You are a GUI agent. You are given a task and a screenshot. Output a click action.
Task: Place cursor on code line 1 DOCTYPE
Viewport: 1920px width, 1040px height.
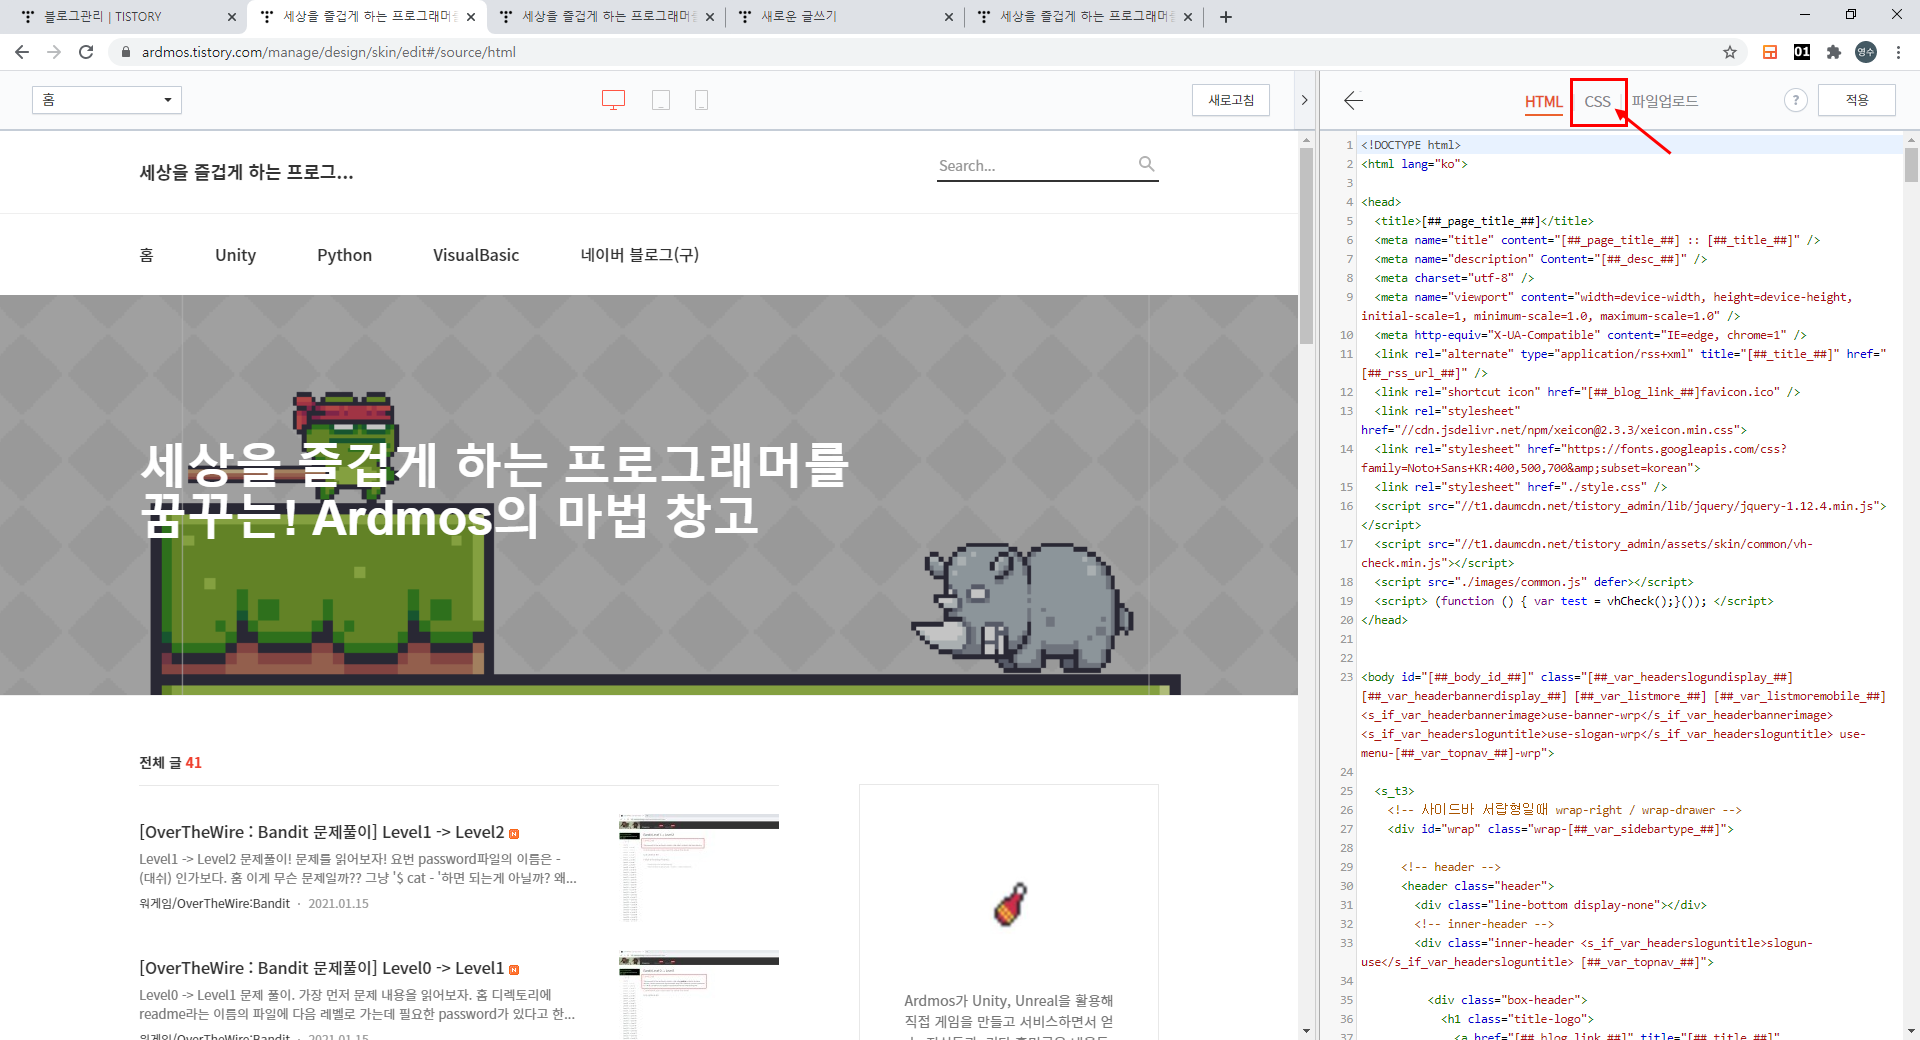coord(1411,145)
